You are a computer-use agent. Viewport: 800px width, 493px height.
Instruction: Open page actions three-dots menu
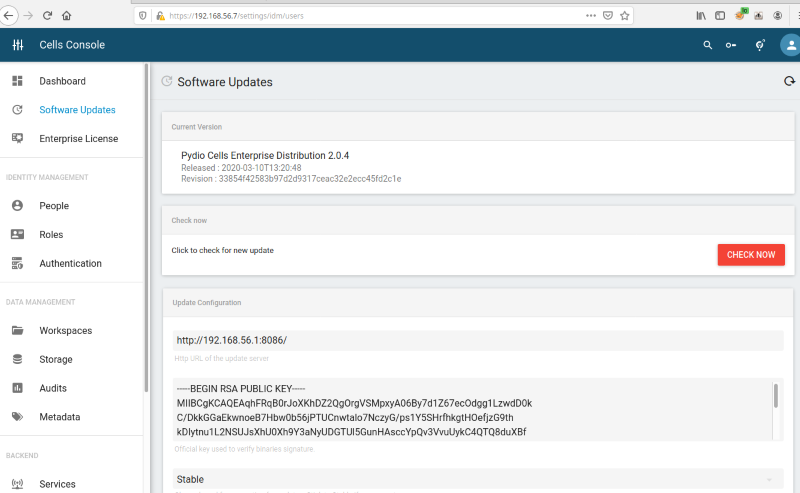(x=591, y=15)
